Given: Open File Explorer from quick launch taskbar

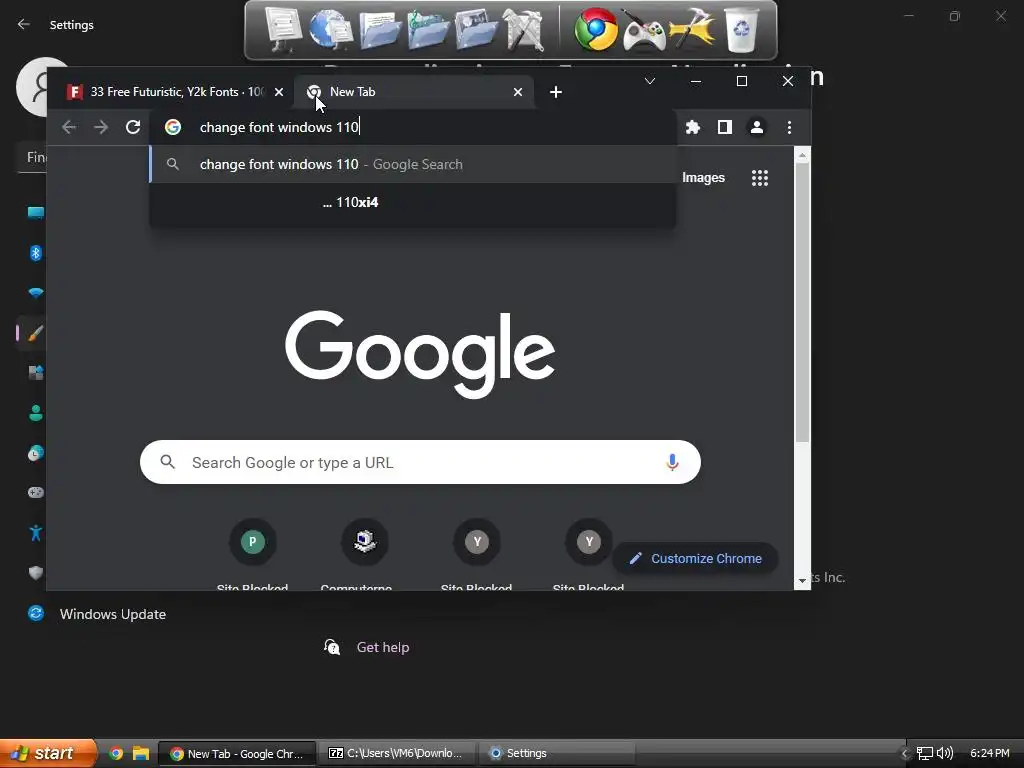Looking at the screenshot, I should [140, 754].
